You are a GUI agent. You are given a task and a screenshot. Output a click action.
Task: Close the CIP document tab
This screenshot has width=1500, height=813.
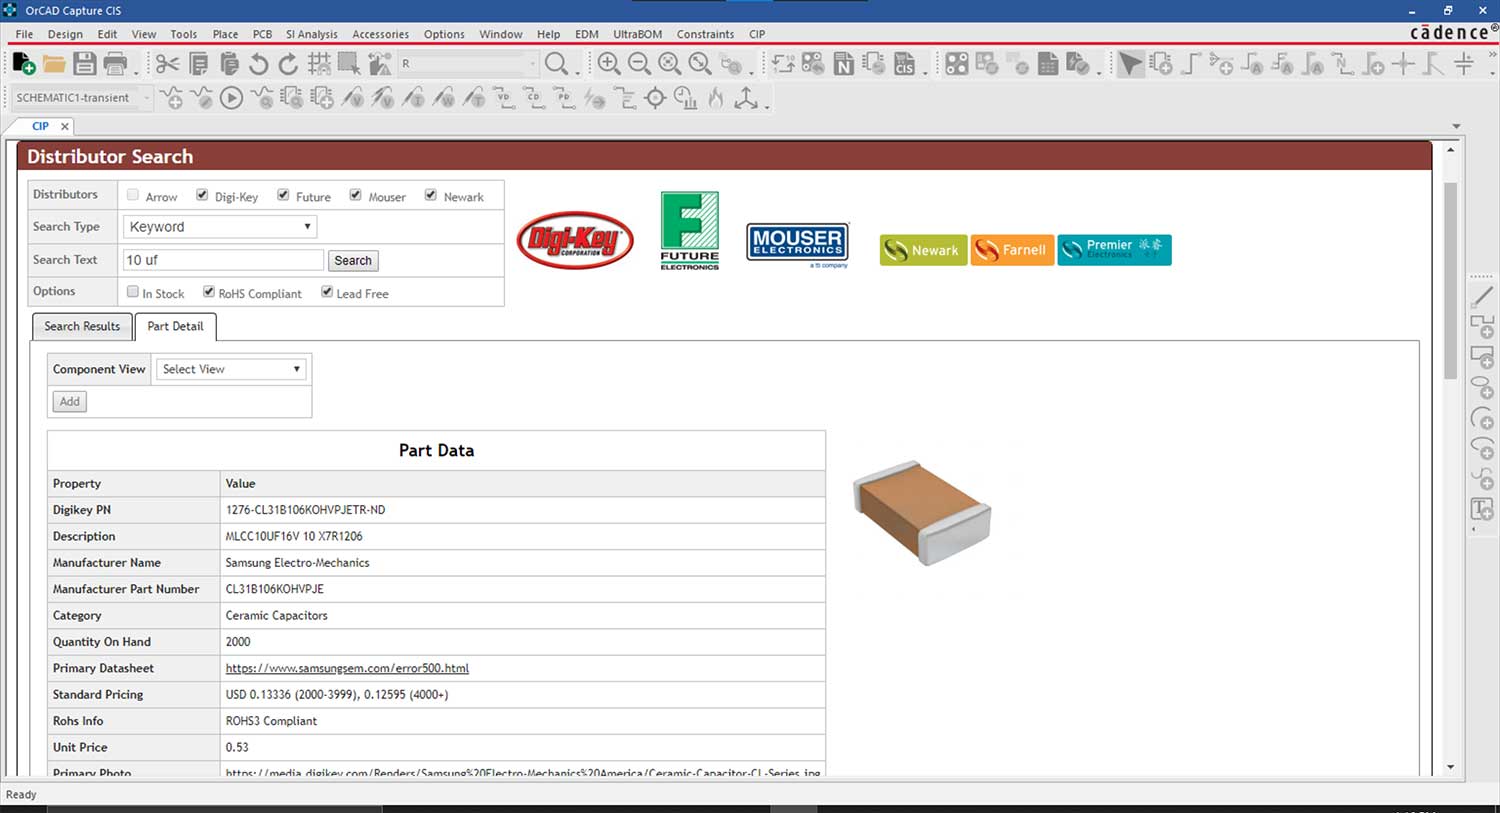[65, 126]
